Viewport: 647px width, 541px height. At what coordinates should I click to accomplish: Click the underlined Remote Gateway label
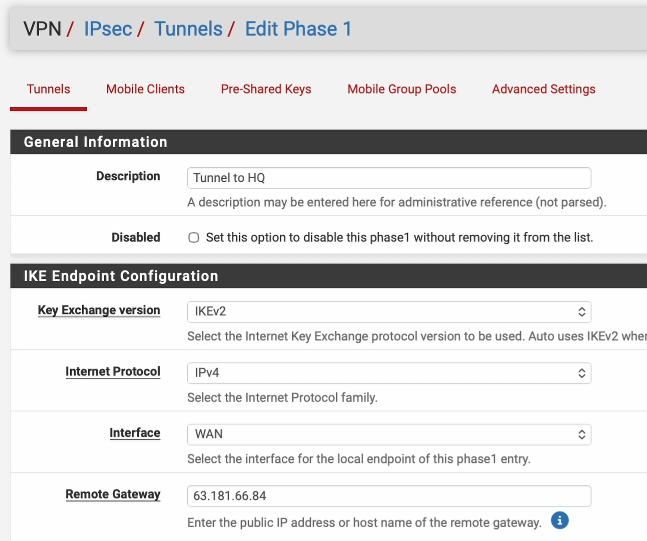(112, 494)
